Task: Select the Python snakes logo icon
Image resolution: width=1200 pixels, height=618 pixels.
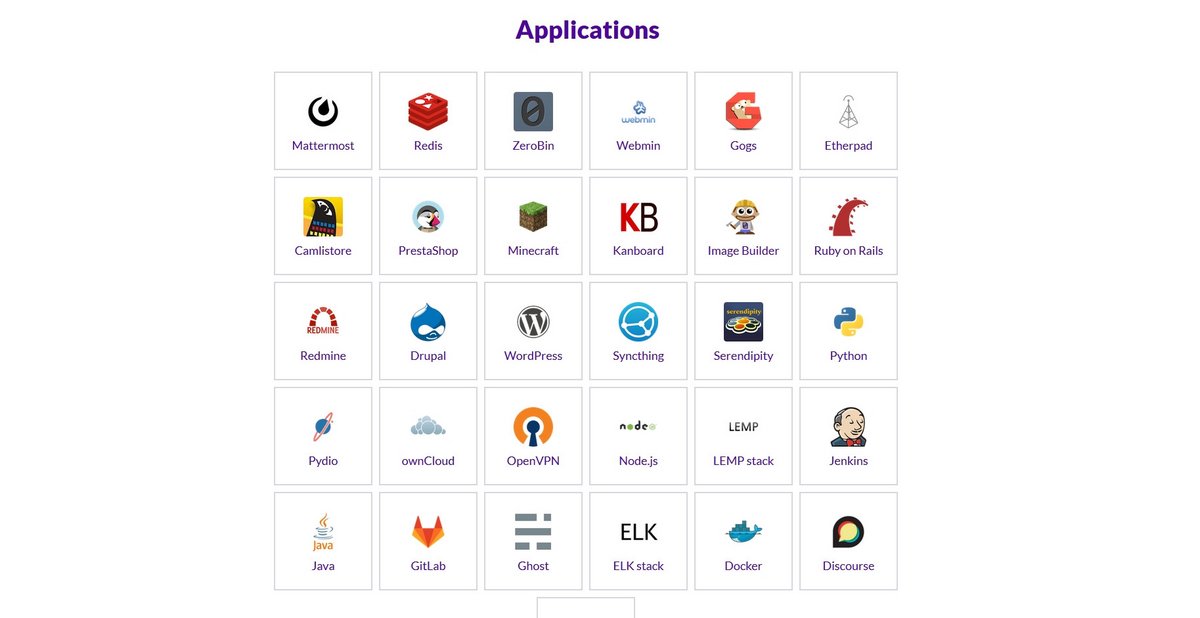Action: click(x=848, y=322)
